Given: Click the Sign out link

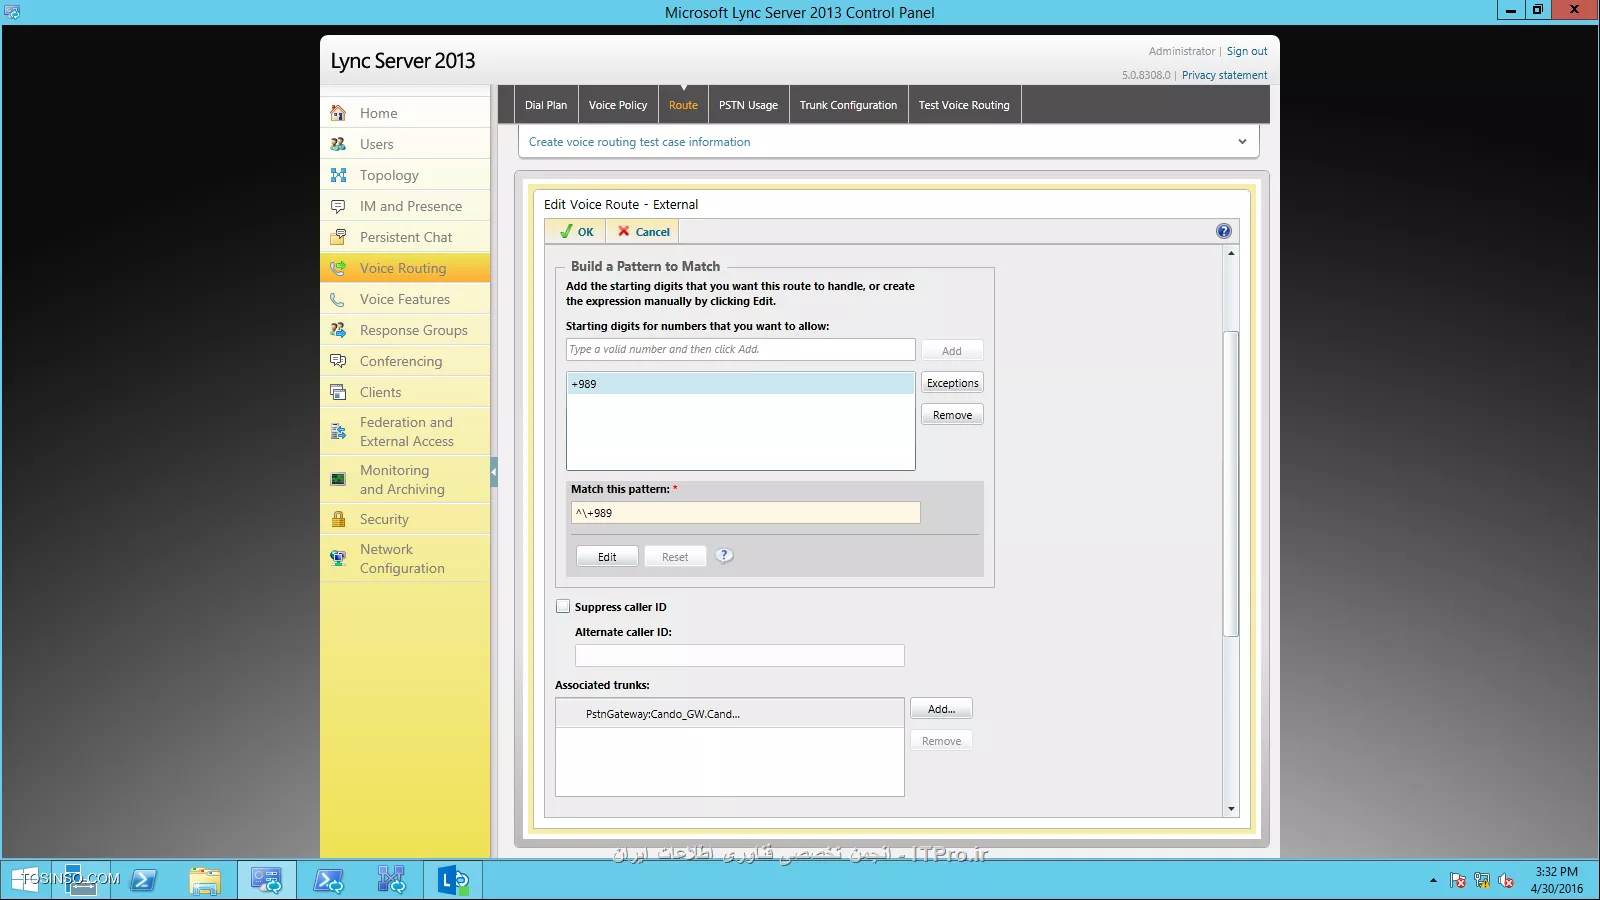Looking at the screenshot, I should (1247, 51).
